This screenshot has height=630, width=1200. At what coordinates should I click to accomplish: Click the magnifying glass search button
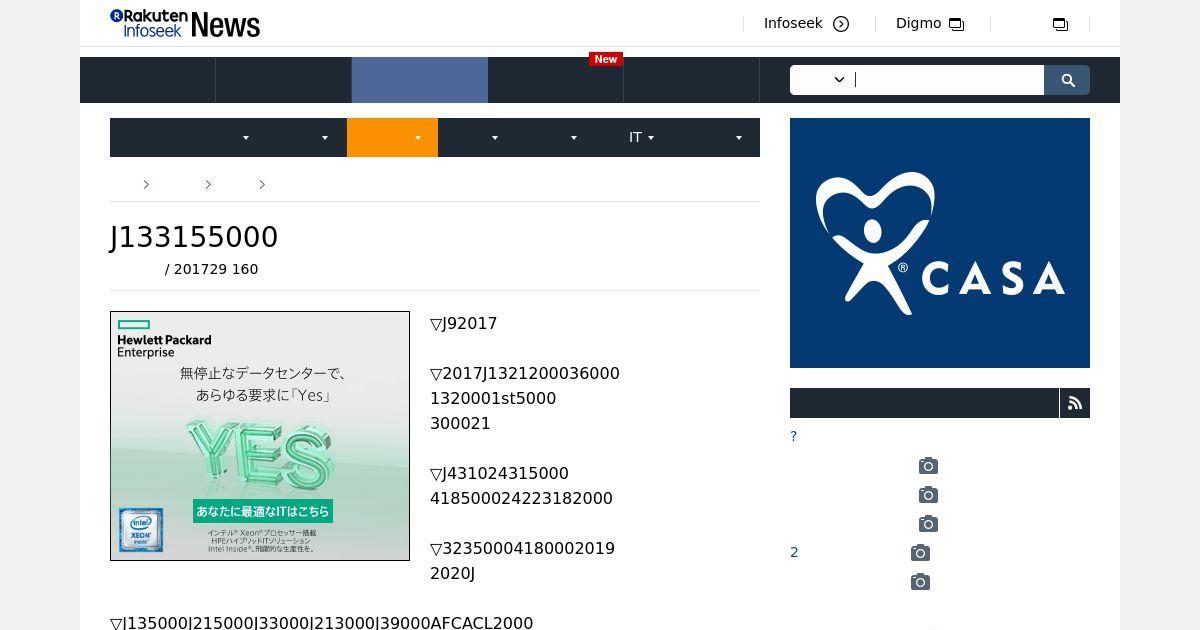pyautogui.click(x=1067, y=80)
